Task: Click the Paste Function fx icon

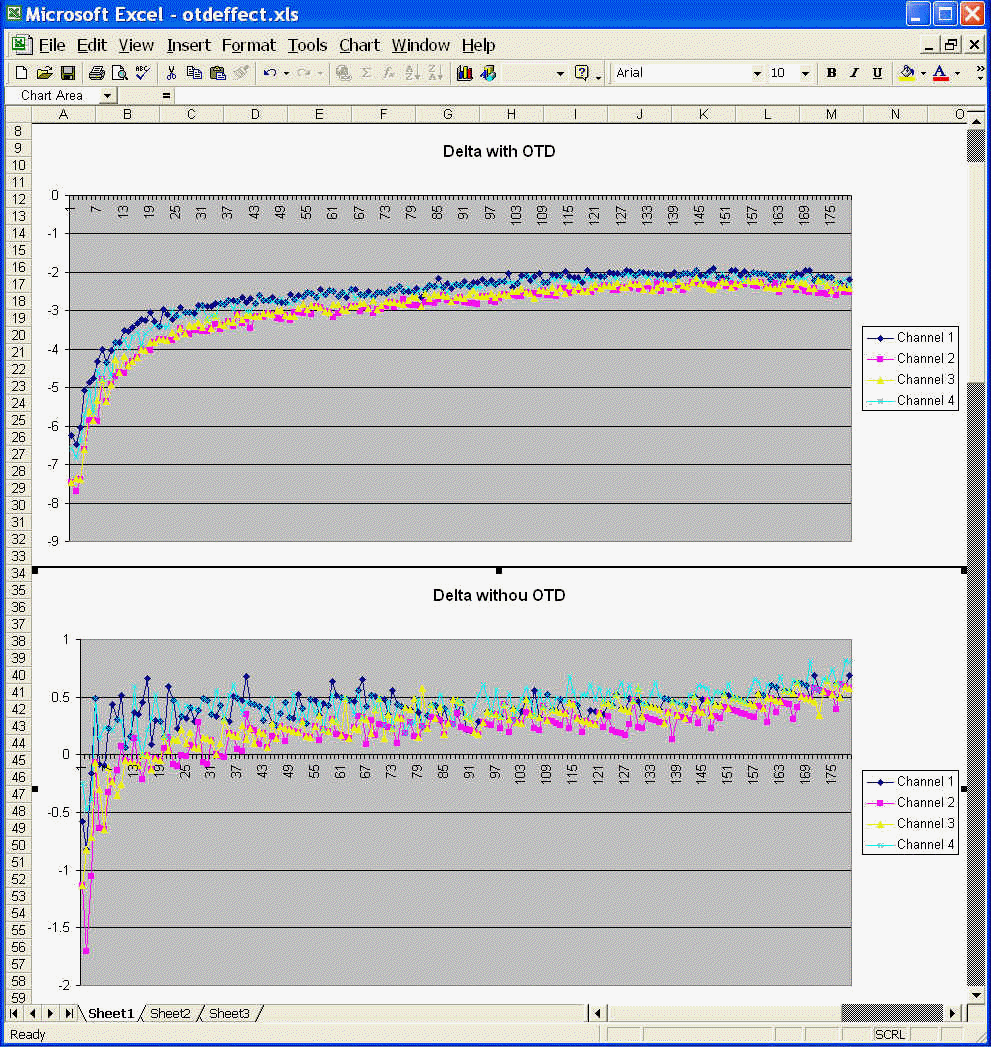Action: [389, 73]
